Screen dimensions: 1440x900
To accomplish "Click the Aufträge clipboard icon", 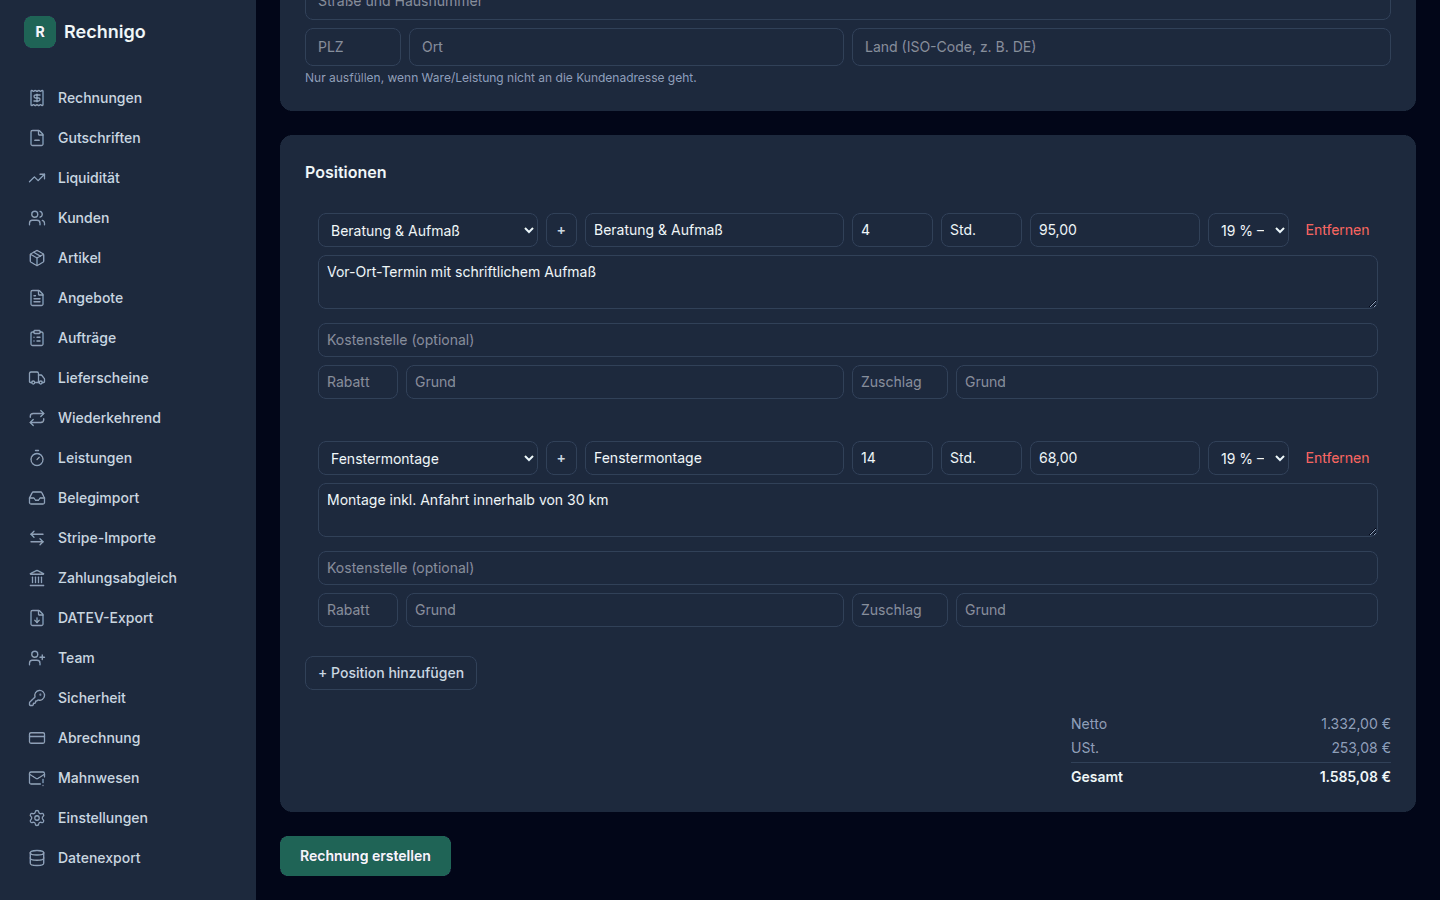I will [x=37, y=338].
